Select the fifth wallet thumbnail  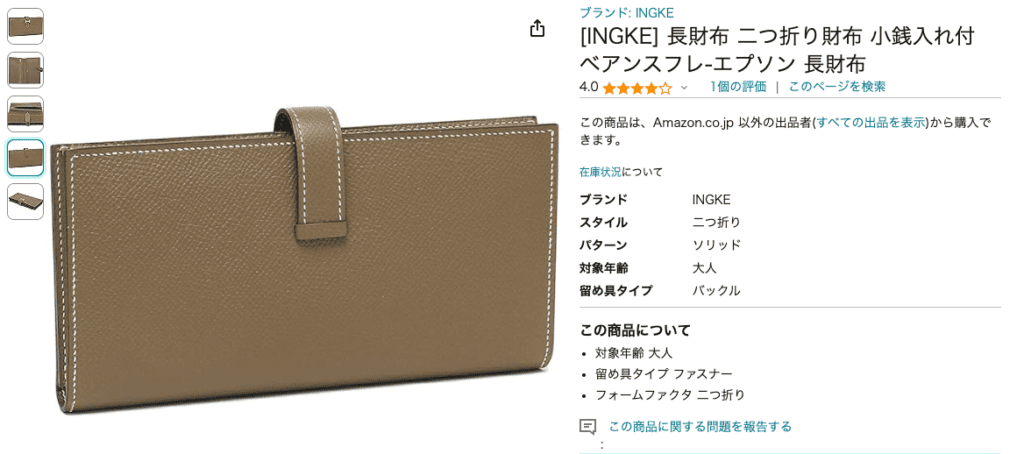25,201
